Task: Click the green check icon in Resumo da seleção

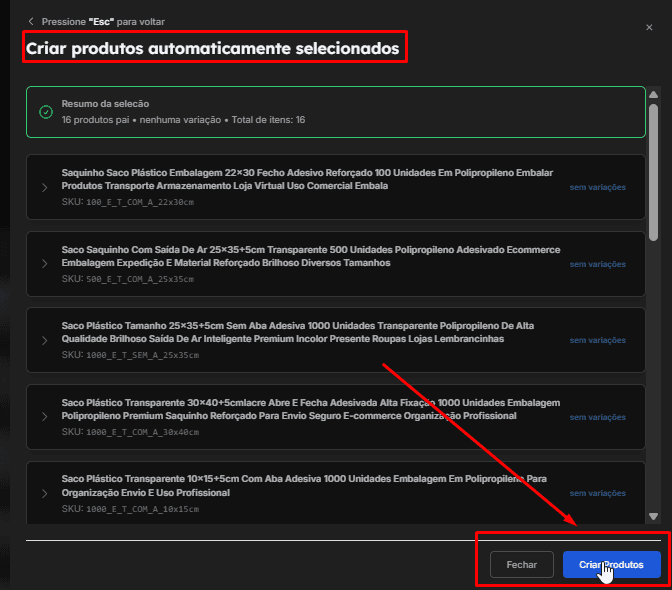Action: (x=45, y=111)
